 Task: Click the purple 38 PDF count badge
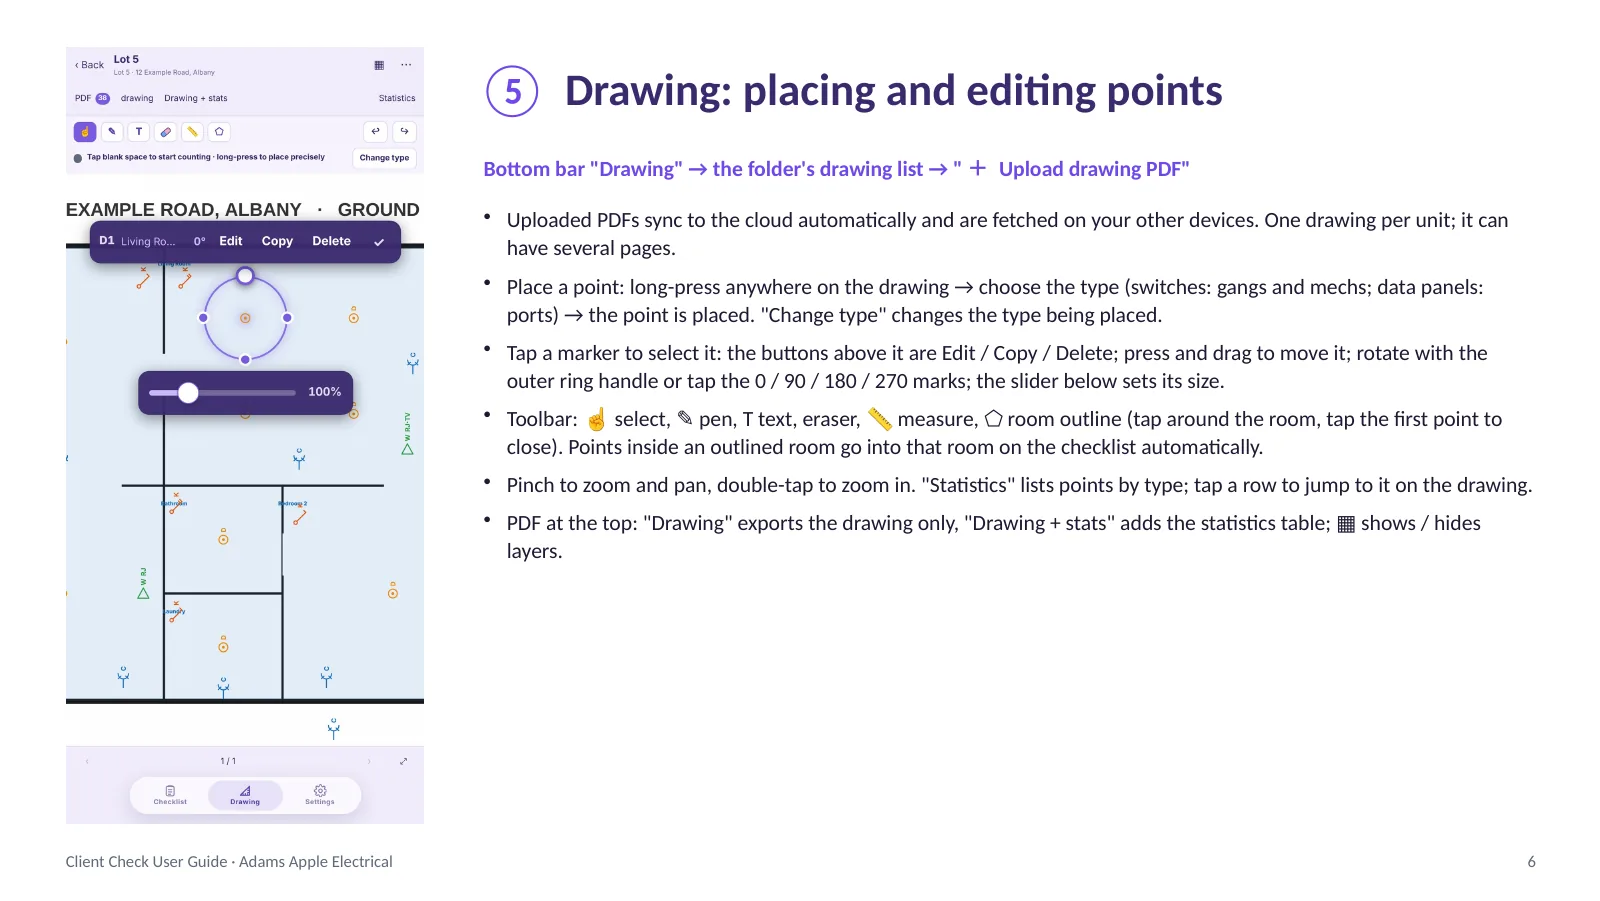click(x=102, y=99)
